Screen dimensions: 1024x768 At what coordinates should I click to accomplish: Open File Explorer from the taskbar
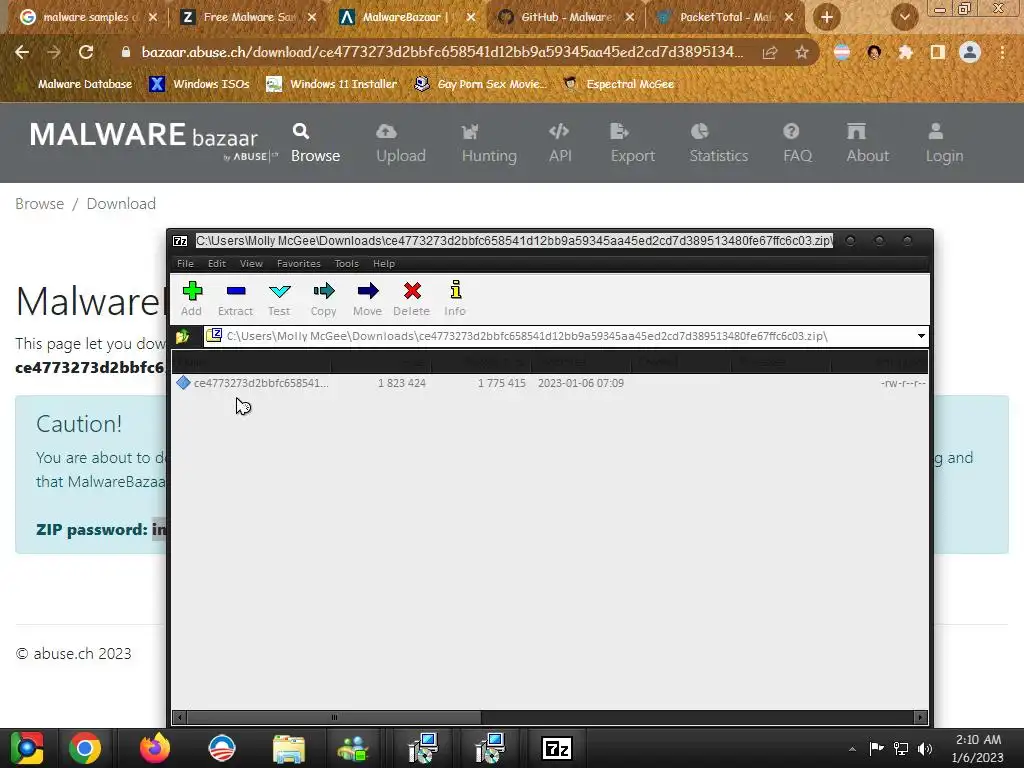pos(289,748)
